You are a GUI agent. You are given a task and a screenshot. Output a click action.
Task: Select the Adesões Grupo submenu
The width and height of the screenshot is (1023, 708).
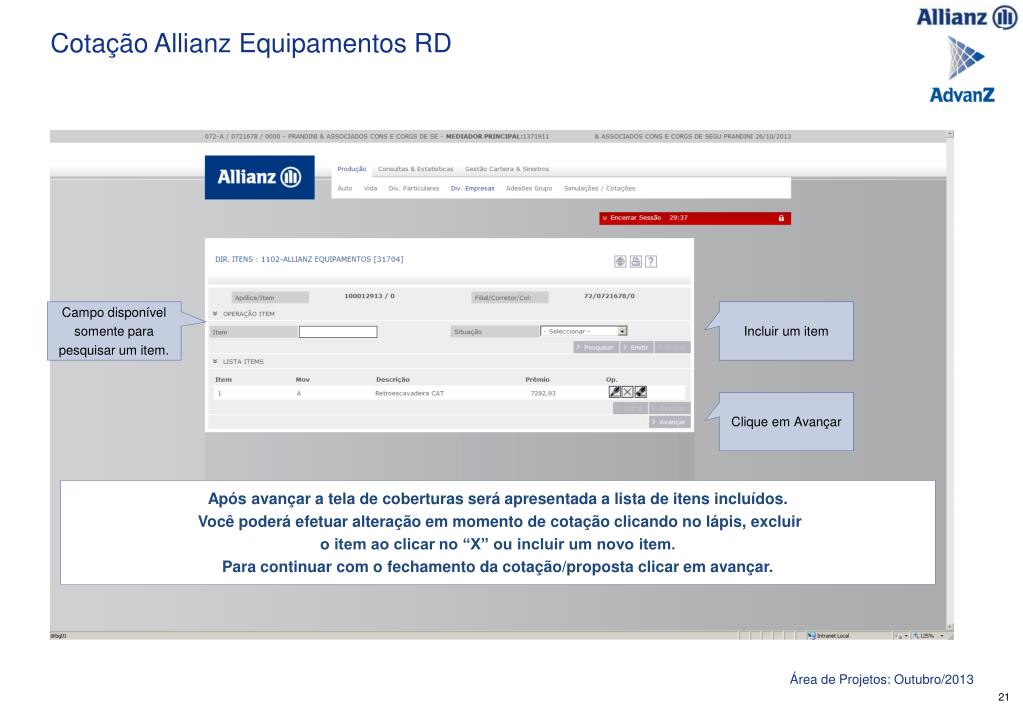click(529, 189)
